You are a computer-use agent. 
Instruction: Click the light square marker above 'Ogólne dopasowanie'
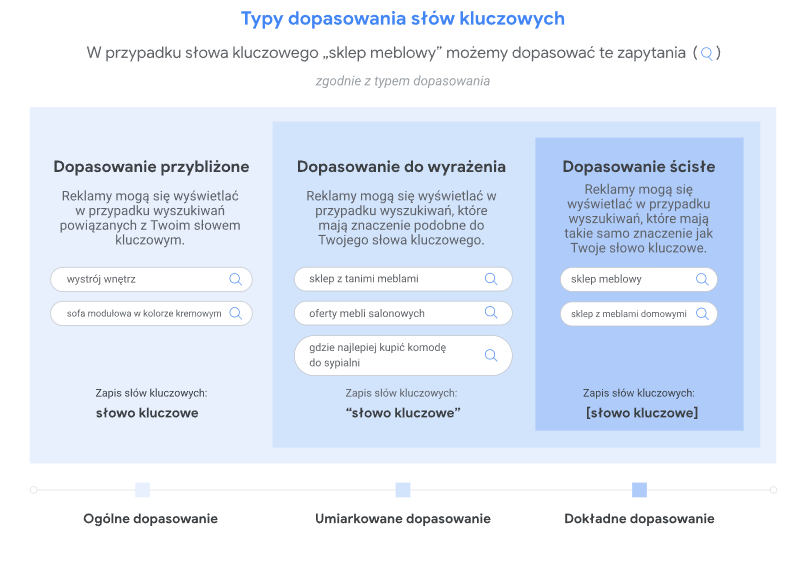(x=142, y=489)
